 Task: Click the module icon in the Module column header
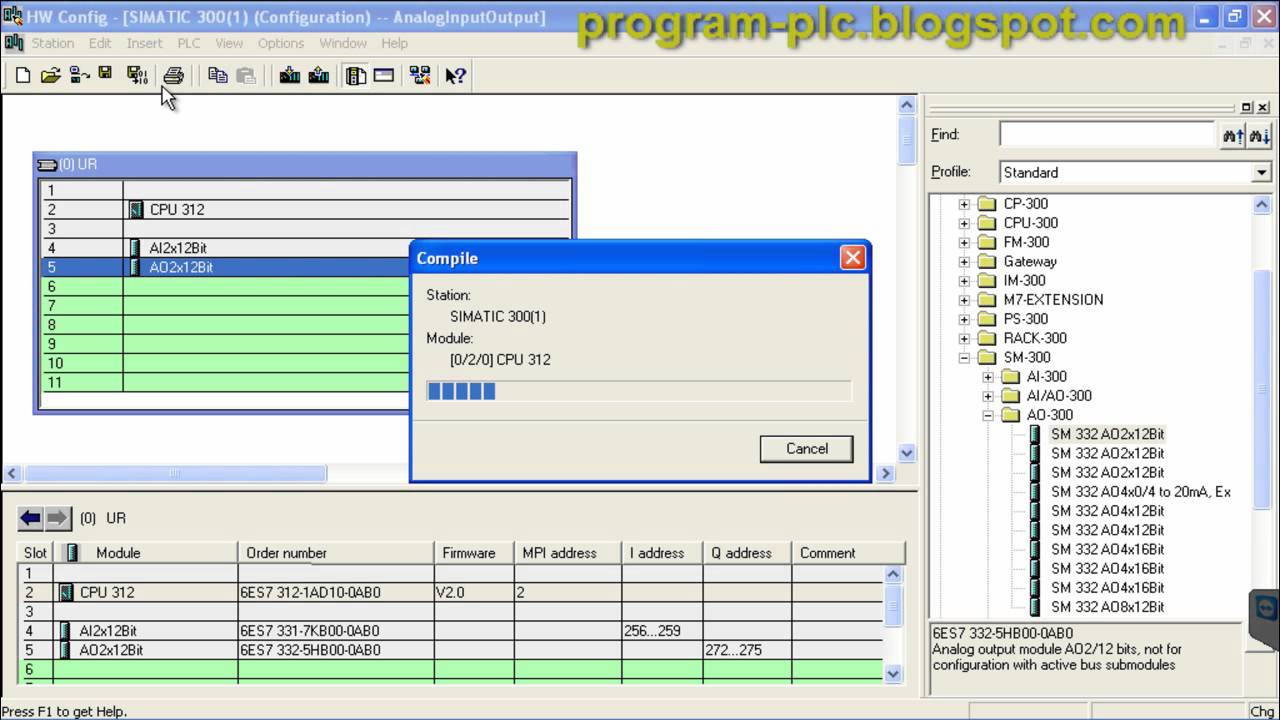(x=72, y=553)
